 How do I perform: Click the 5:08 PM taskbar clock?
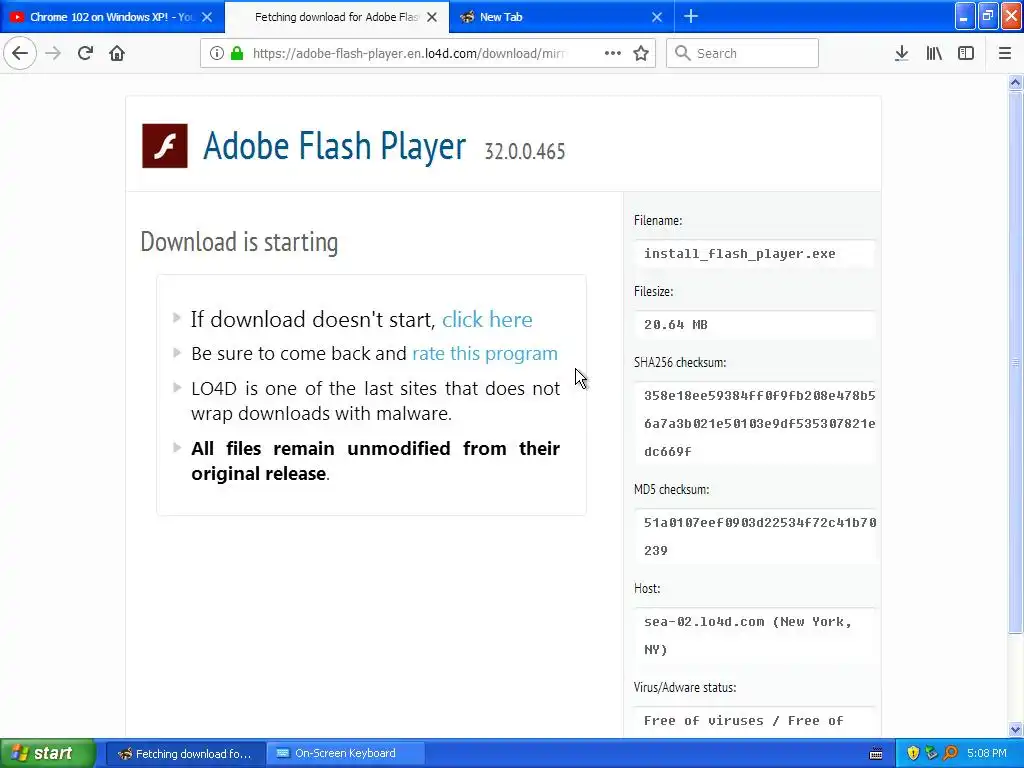[987, 754]
